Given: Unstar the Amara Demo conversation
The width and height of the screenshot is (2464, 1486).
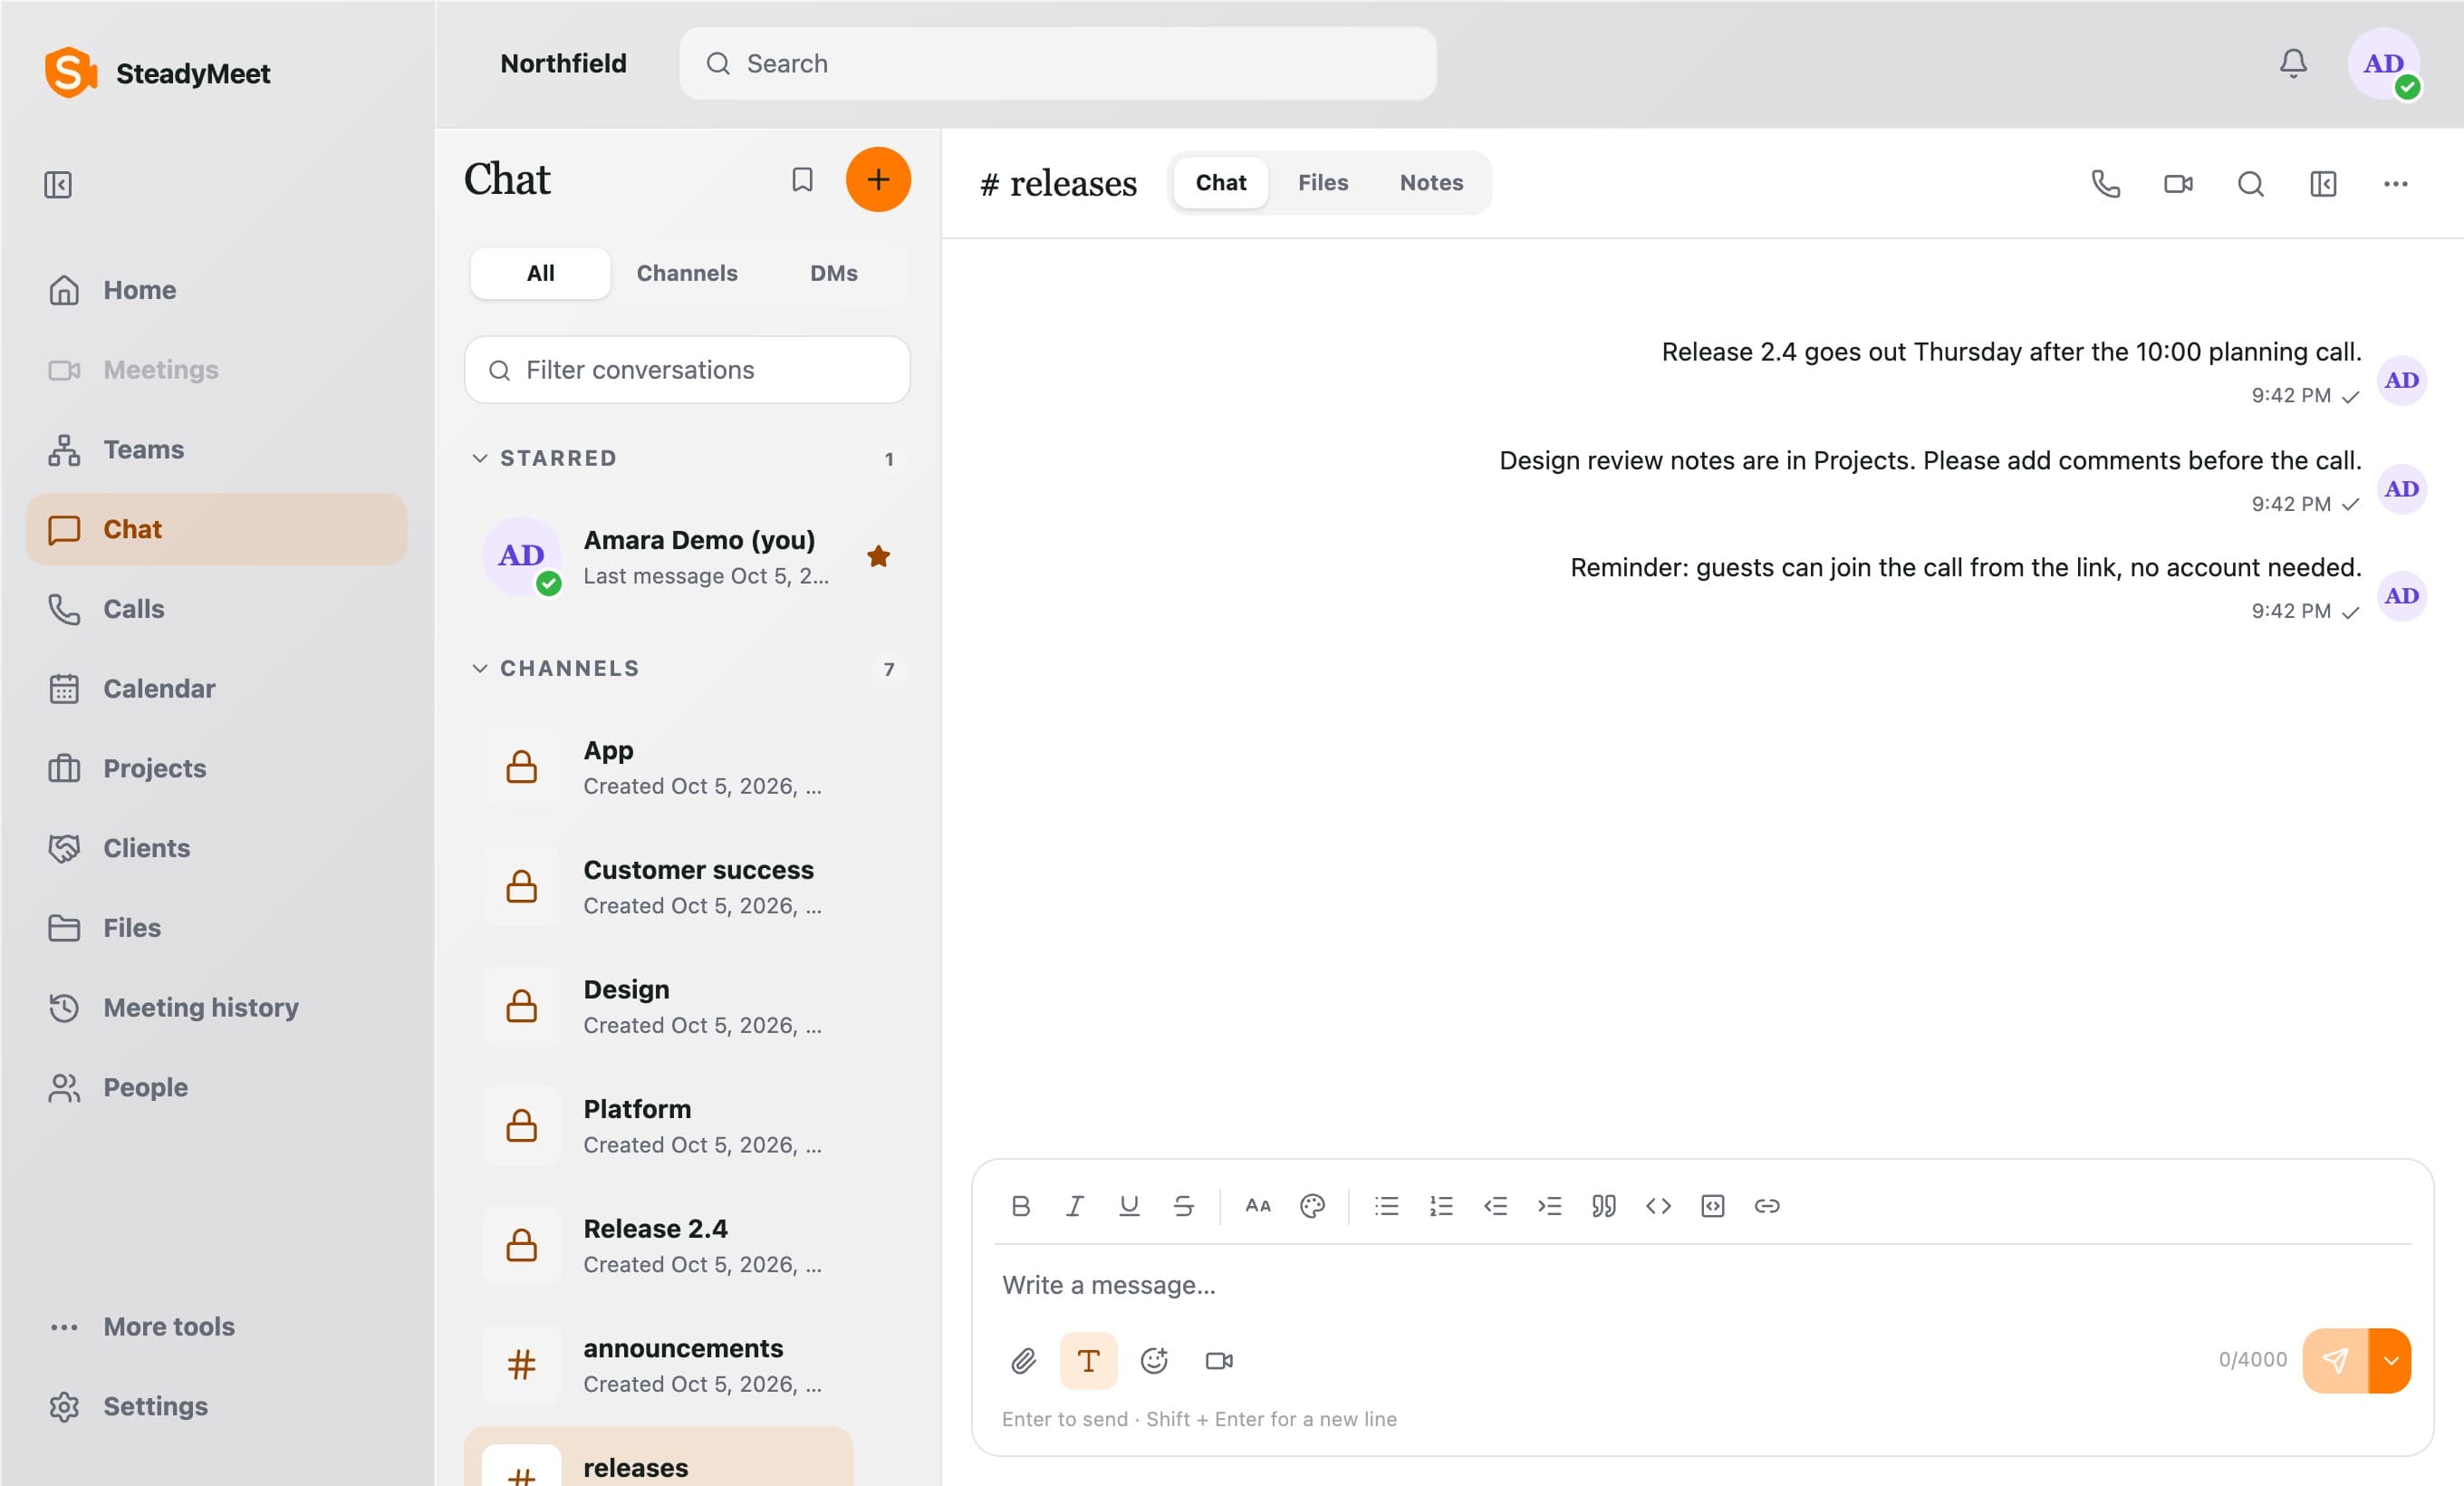Looking at the screenshot, I should pyautogui.click(x=878, y=556).
